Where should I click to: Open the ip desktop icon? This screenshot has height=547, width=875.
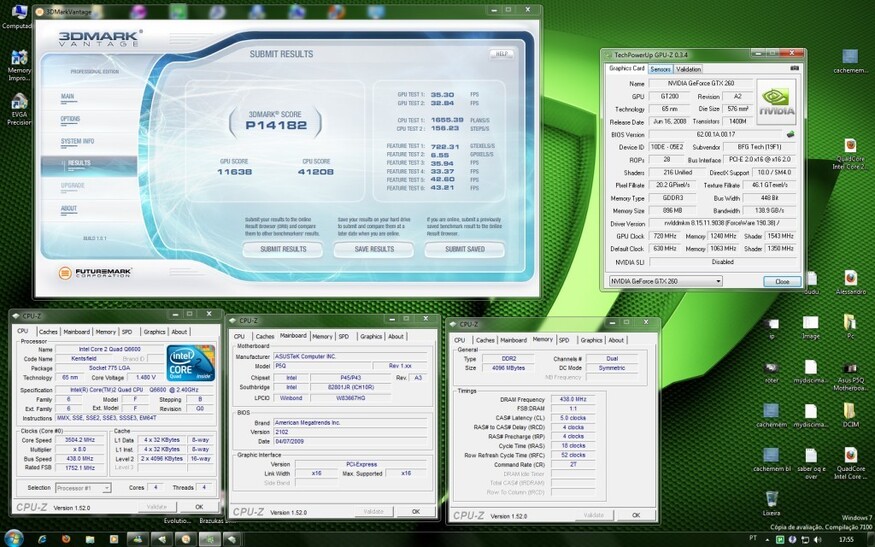(772, 329)
